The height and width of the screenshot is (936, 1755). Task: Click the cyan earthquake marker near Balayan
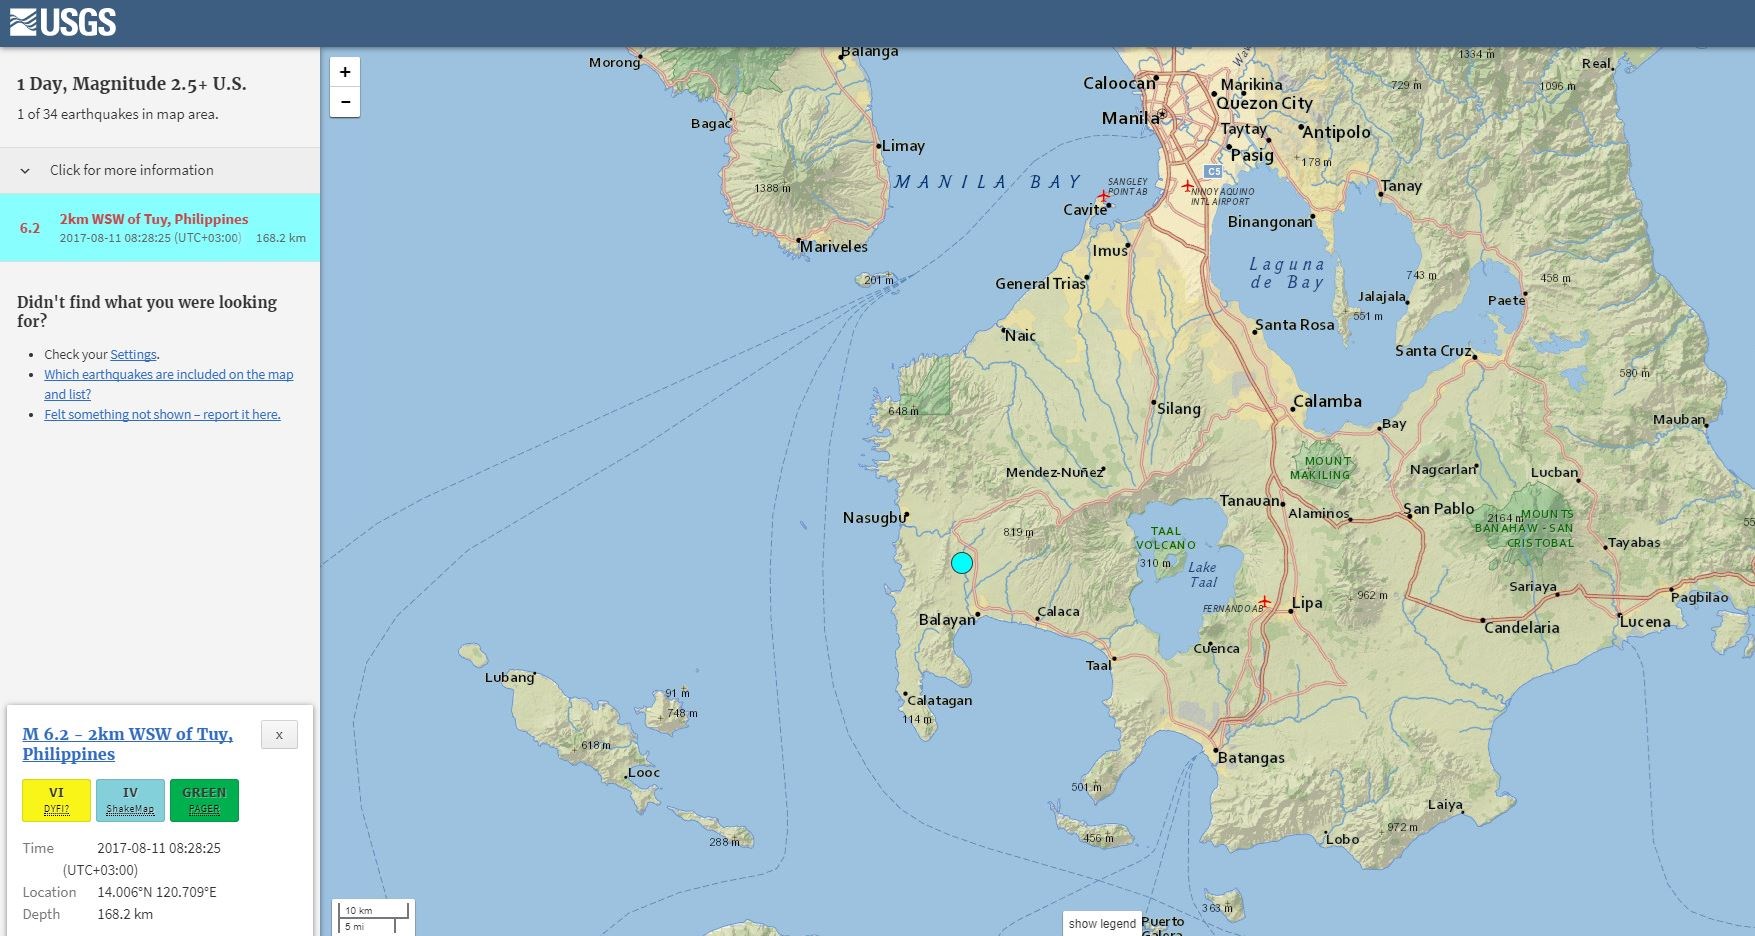tap(961, 563)
